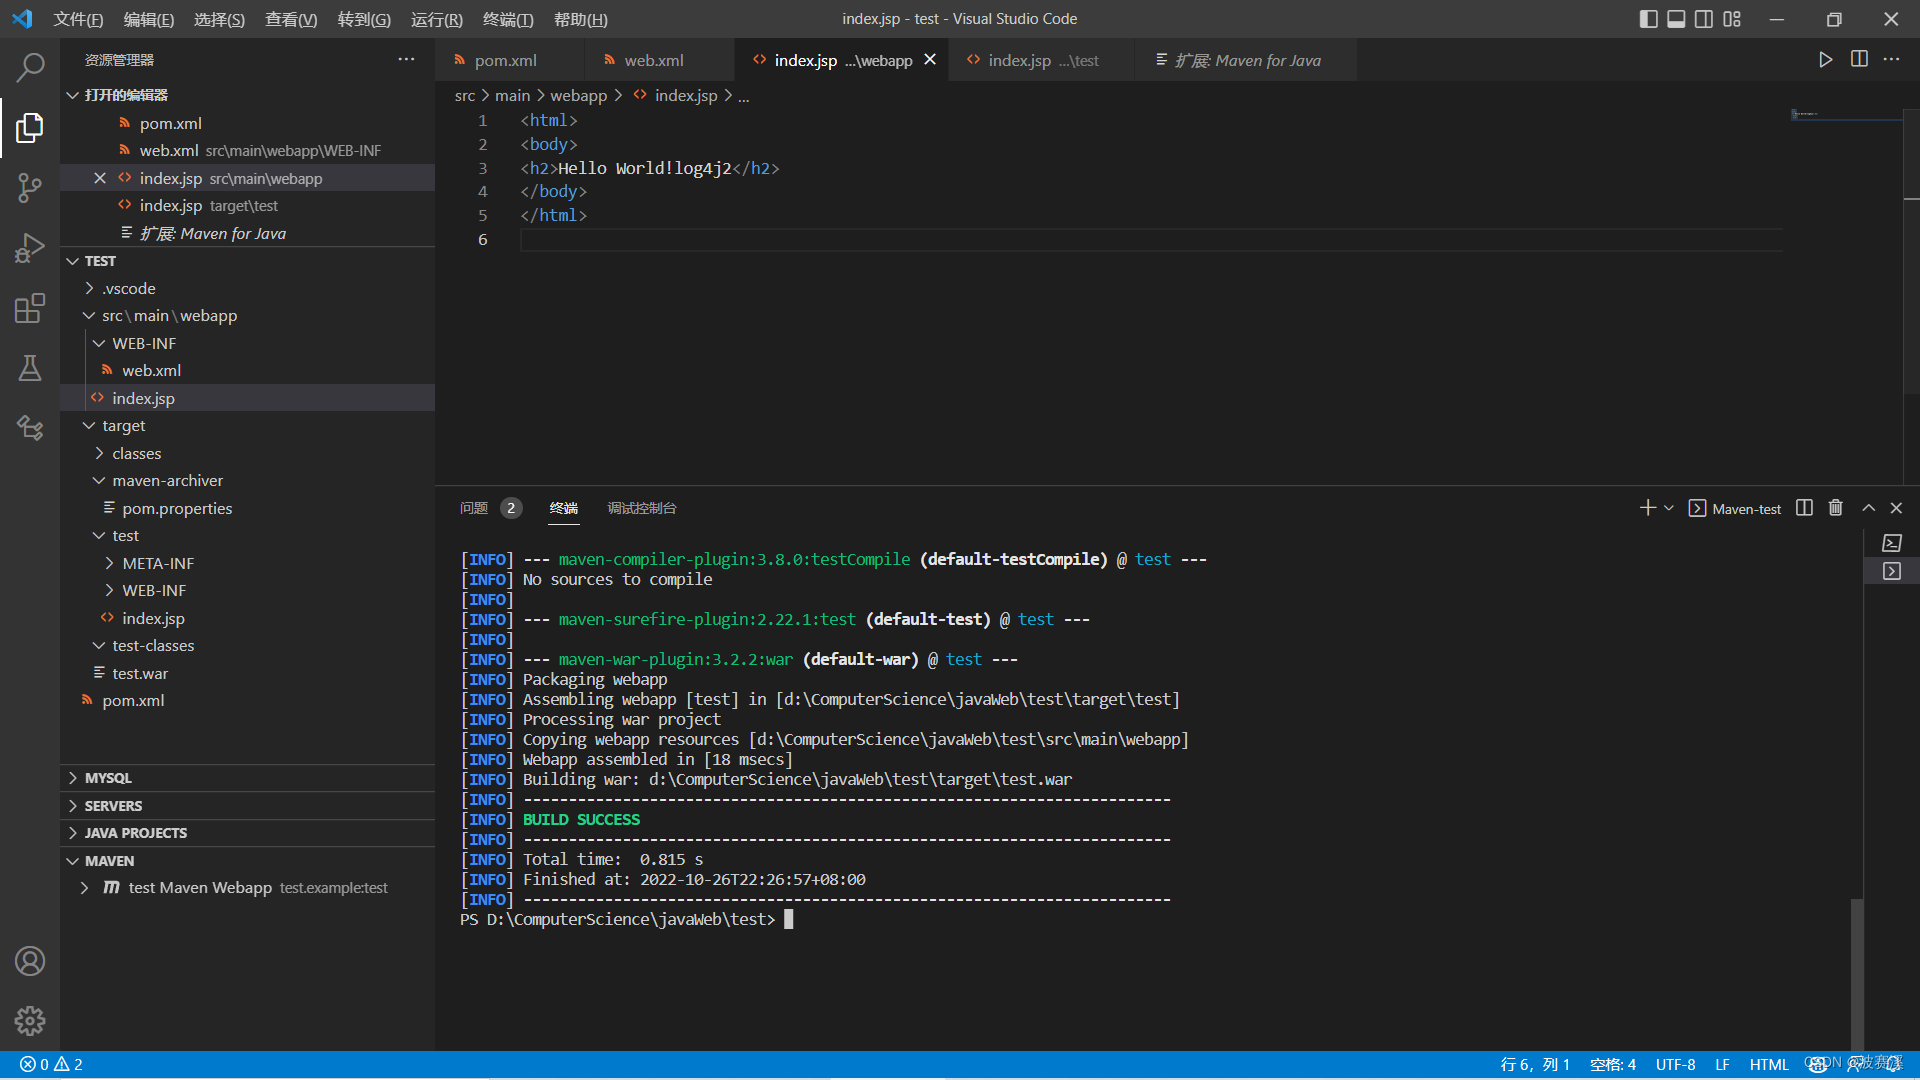Kill terminal with trash icon
Image resolution: width=1920 pixels, height=1080 pixels.
click(1836, 508)
